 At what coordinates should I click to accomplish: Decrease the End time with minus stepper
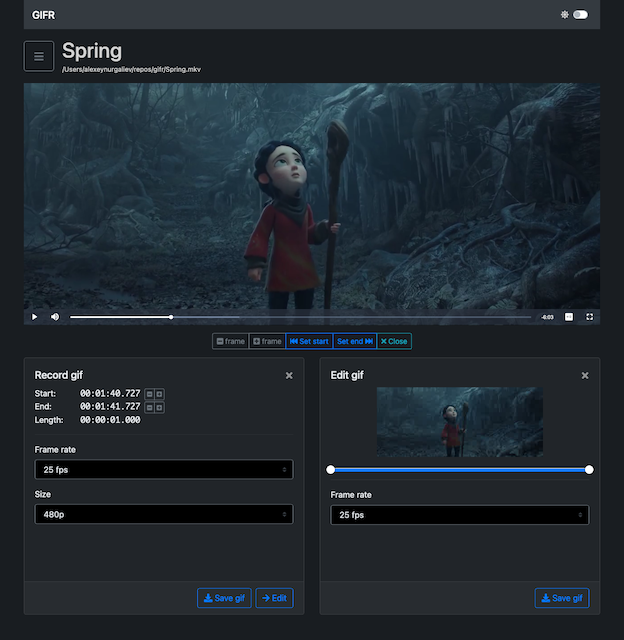pyautogui.click(x=149, y=407)
